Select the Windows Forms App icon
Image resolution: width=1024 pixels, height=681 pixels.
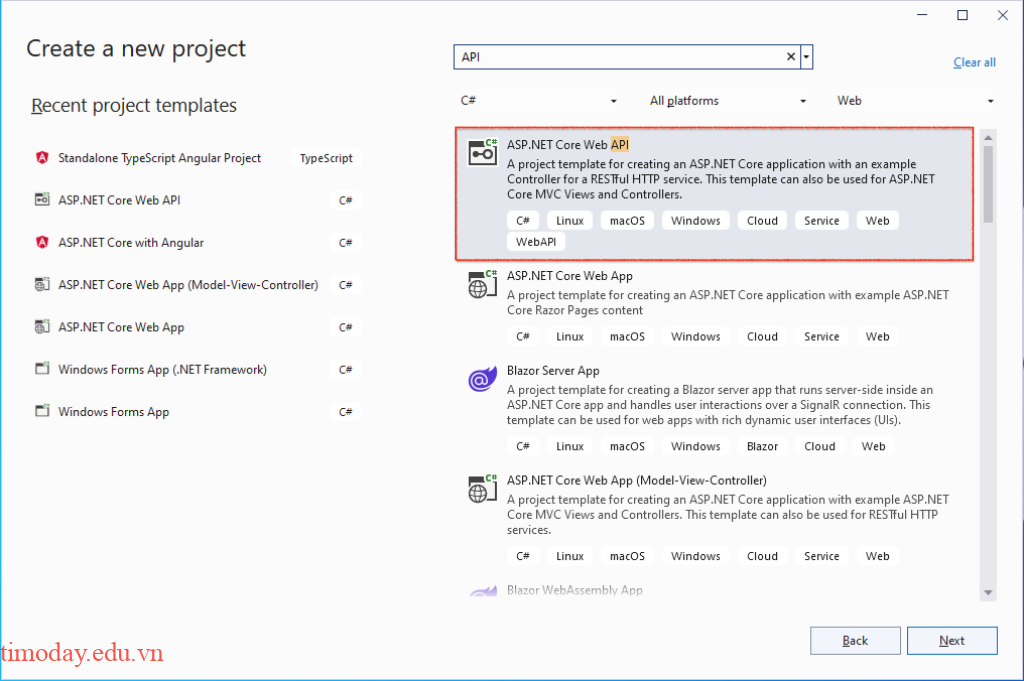click(x=41, y=411)
